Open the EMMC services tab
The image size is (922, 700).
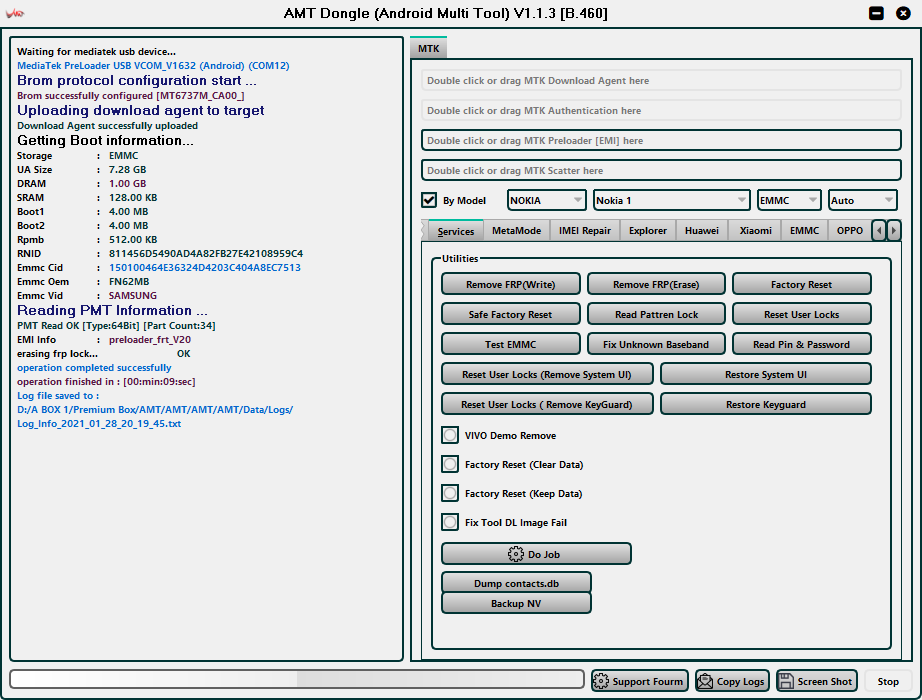point(804,231)
